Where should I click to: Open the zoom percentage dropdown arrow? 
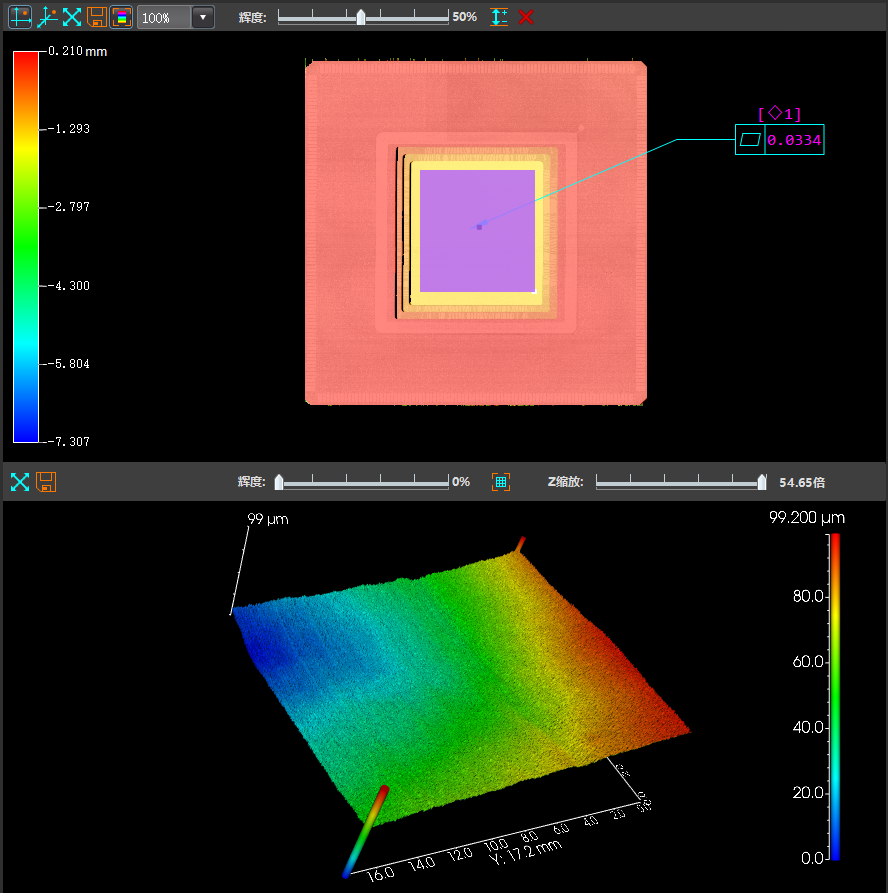click(x=203, y=17)
